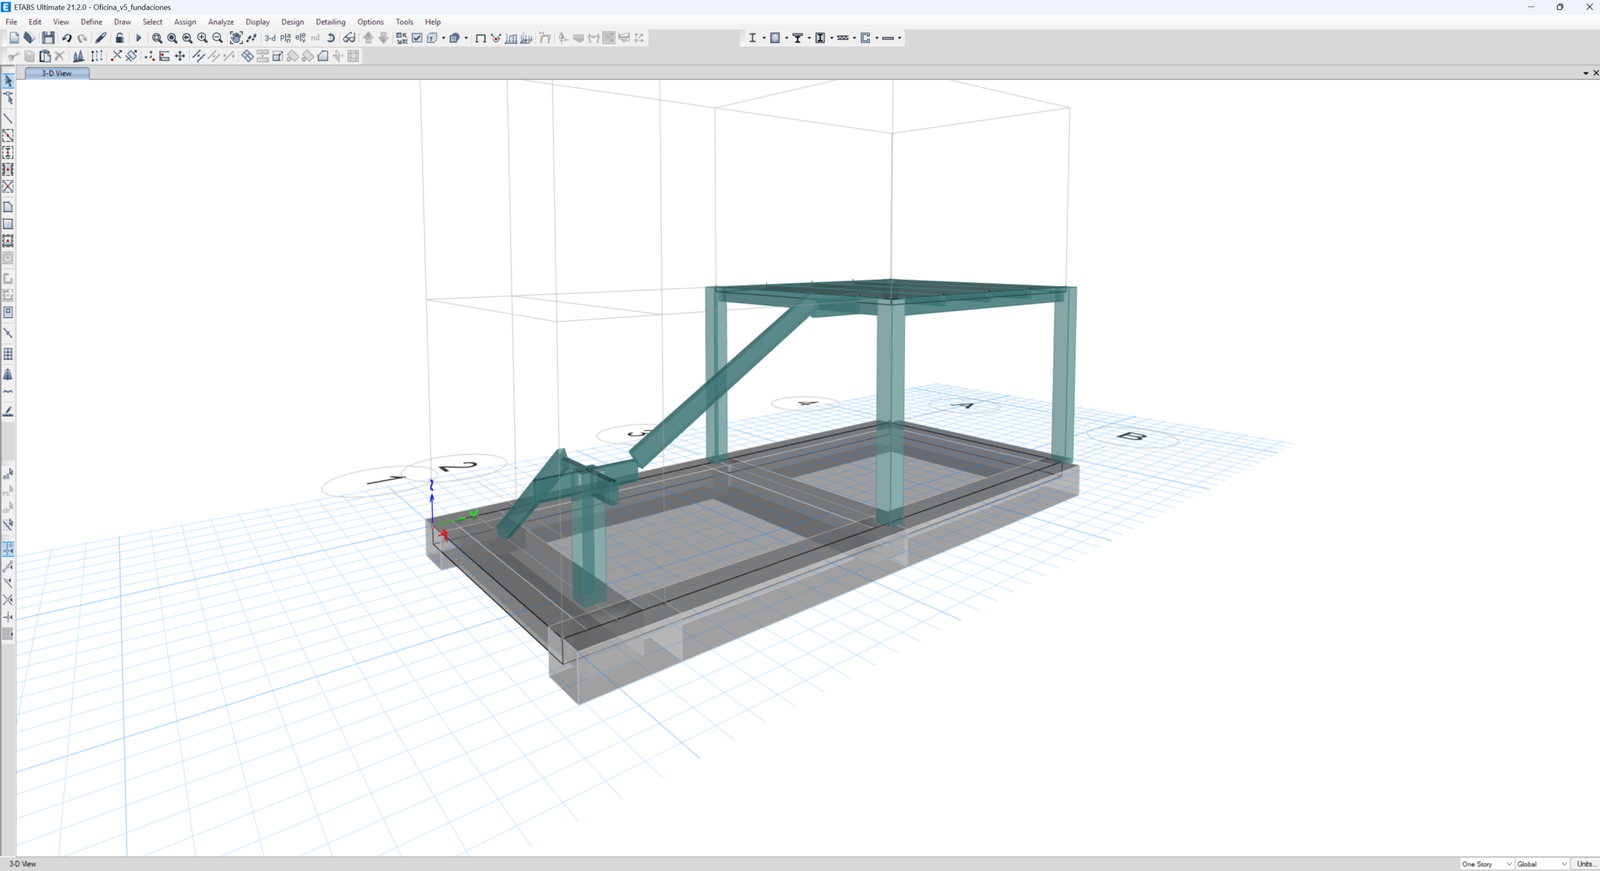Screen dimensions: 1600x871
Task: Show undeformed shape icon
Action: pos(480,38)
